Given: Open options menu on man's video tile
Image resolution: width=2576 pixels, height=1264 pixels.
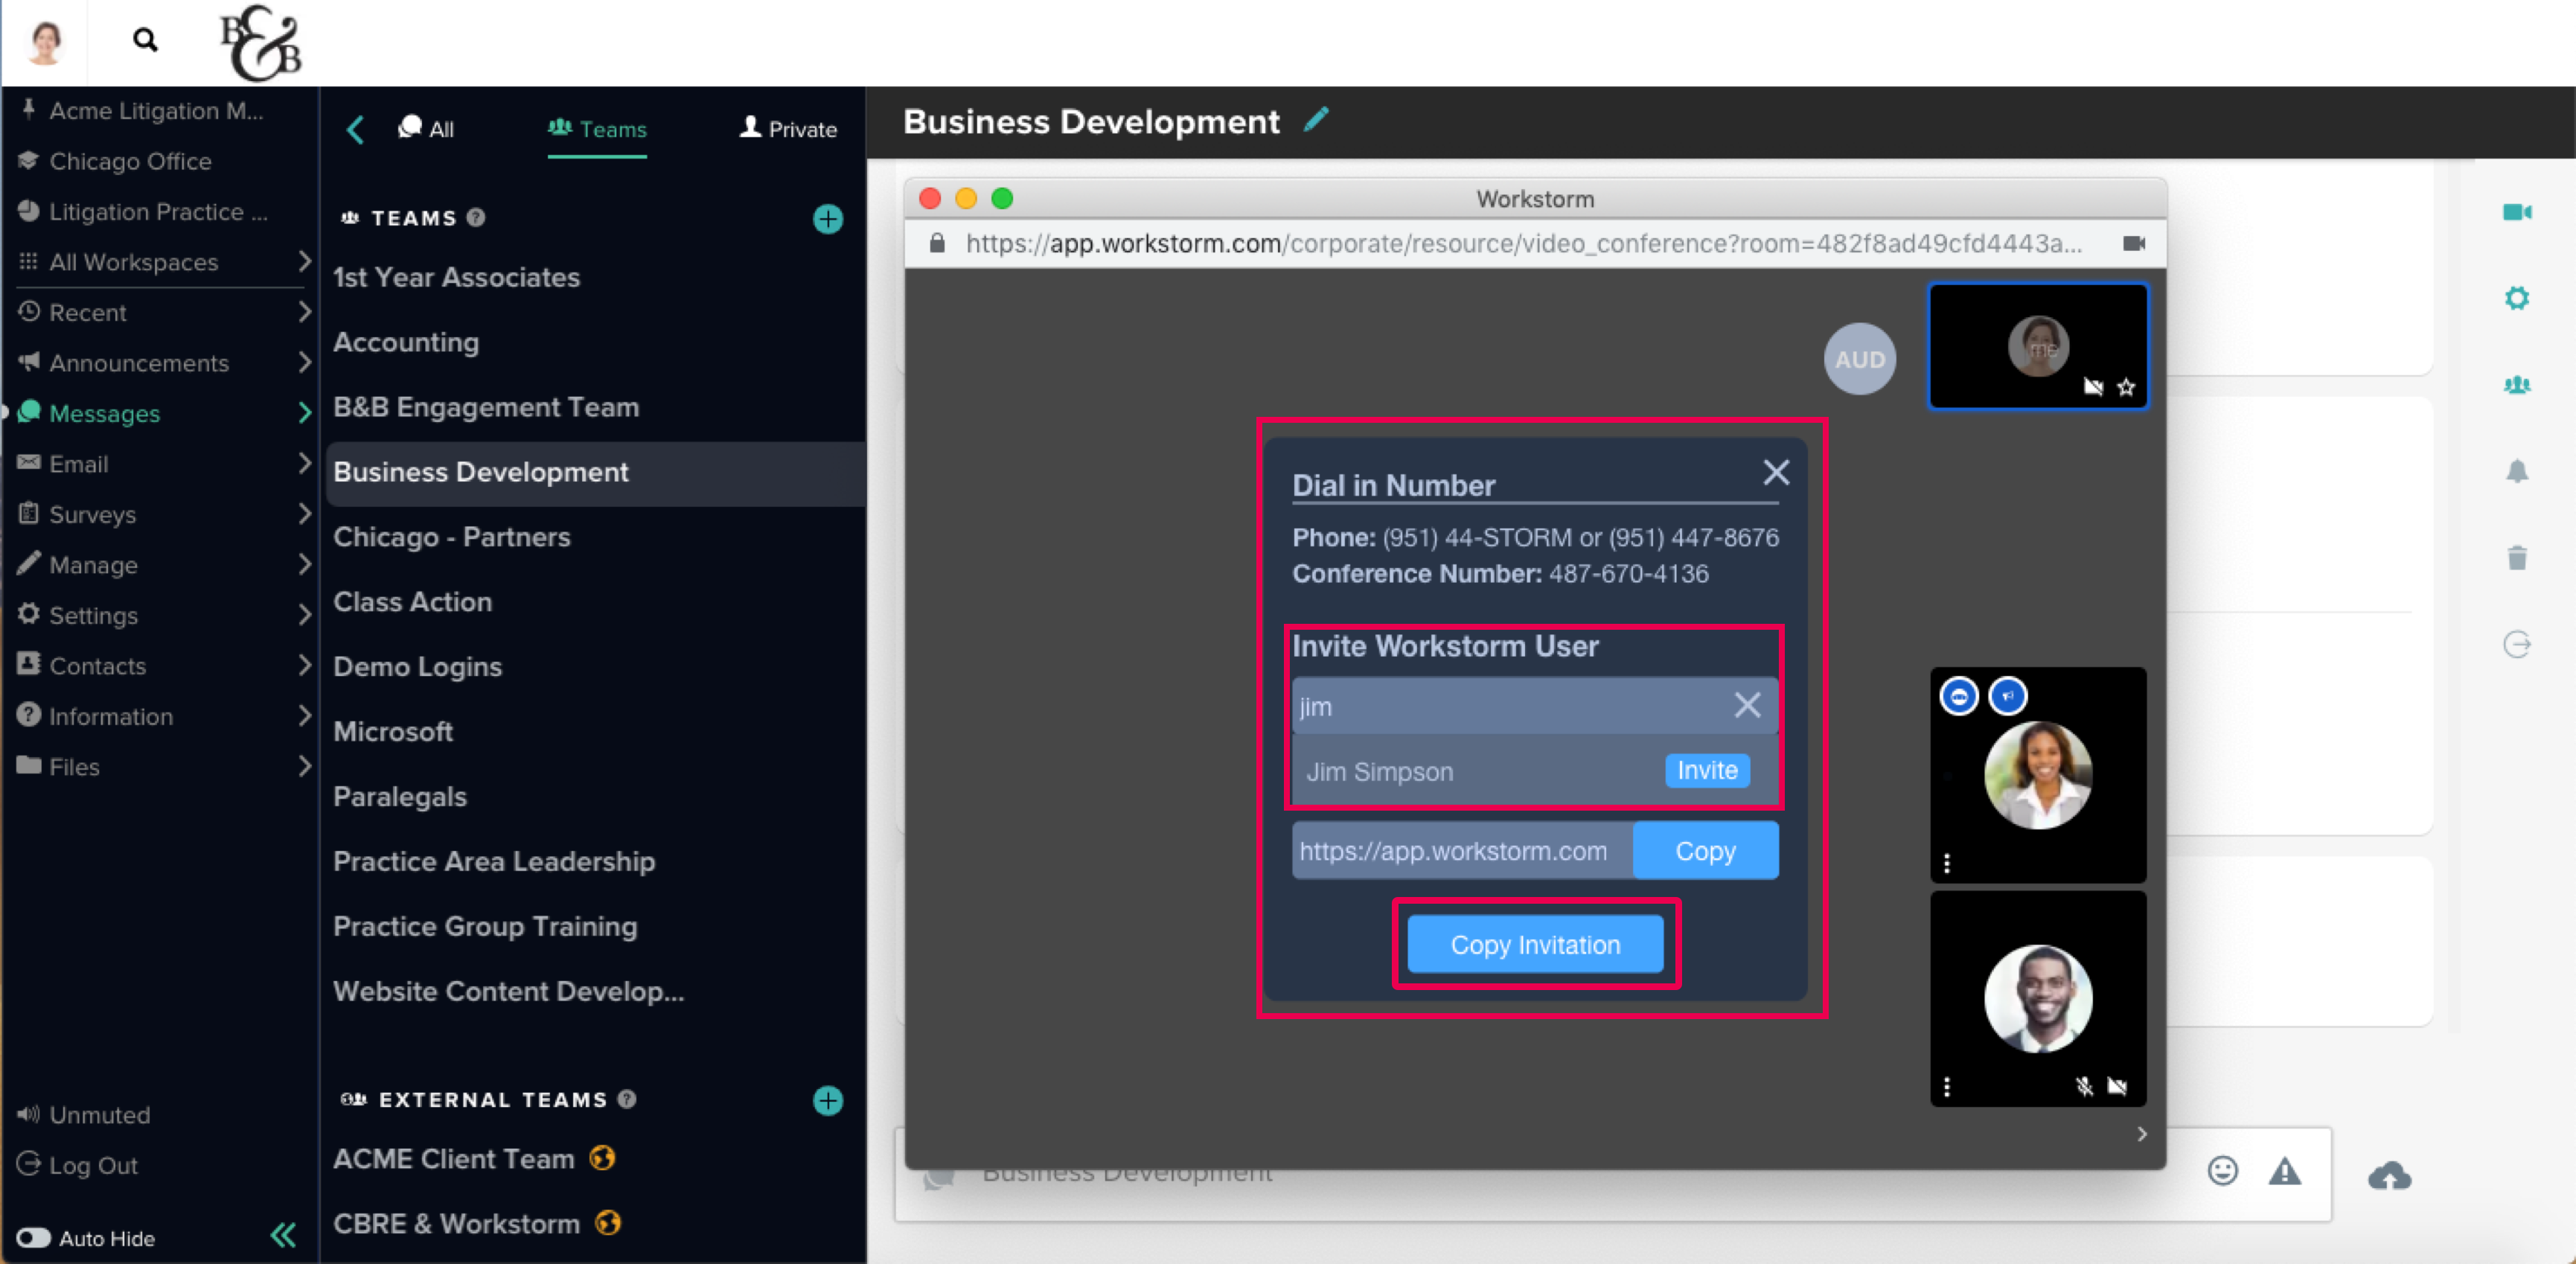Looking at the screenshot, I should tap(1946, 1087).
